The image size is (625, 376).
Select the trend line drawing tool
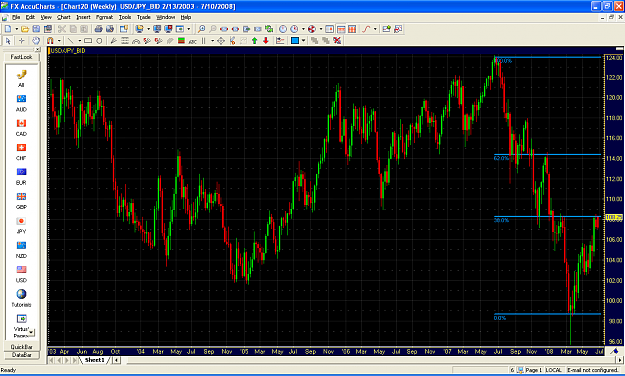click(x=71, y=41)
